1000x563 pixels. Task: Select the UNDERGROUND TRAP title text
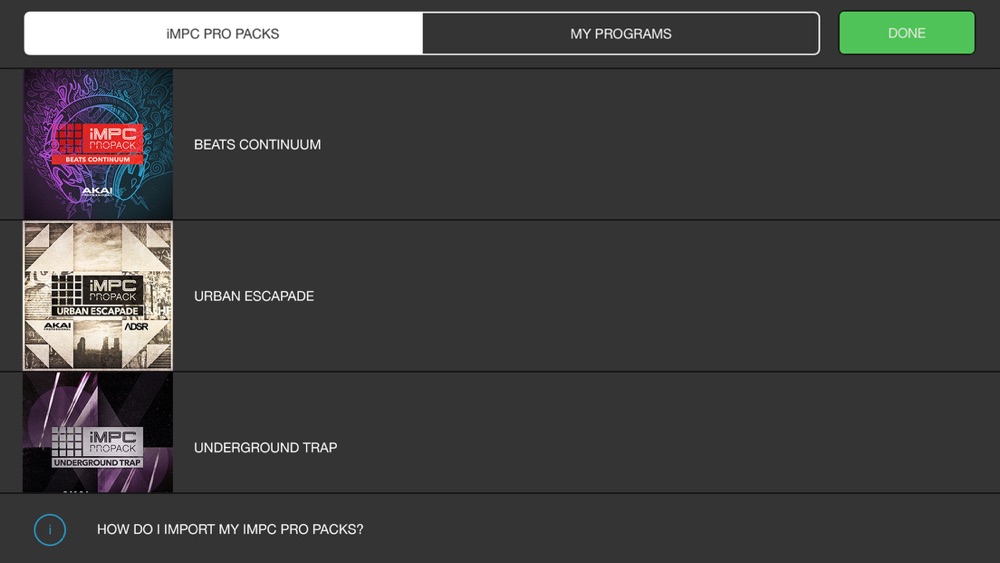(265, 448)
